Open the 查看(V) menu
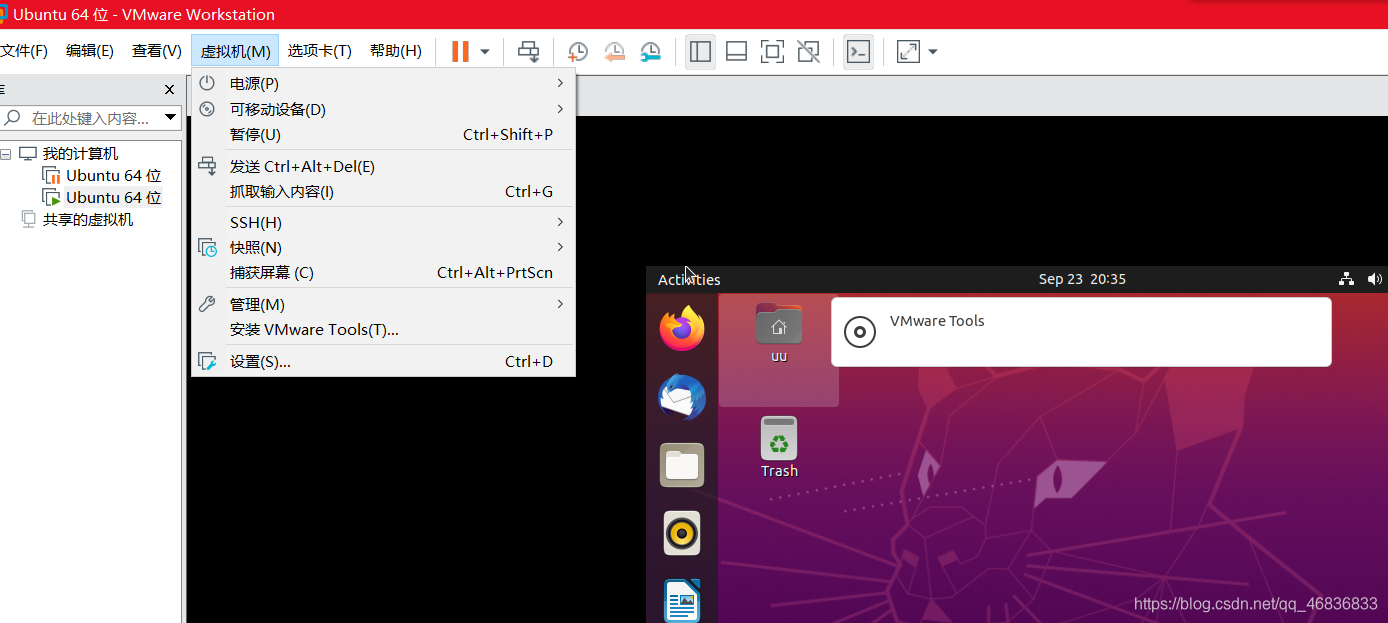 (157, 51)
